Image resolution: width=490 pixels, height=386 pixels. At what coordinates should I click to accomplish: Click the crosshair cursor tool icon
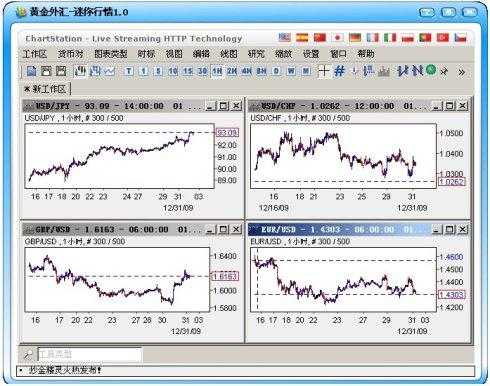(x=324, y=71)
